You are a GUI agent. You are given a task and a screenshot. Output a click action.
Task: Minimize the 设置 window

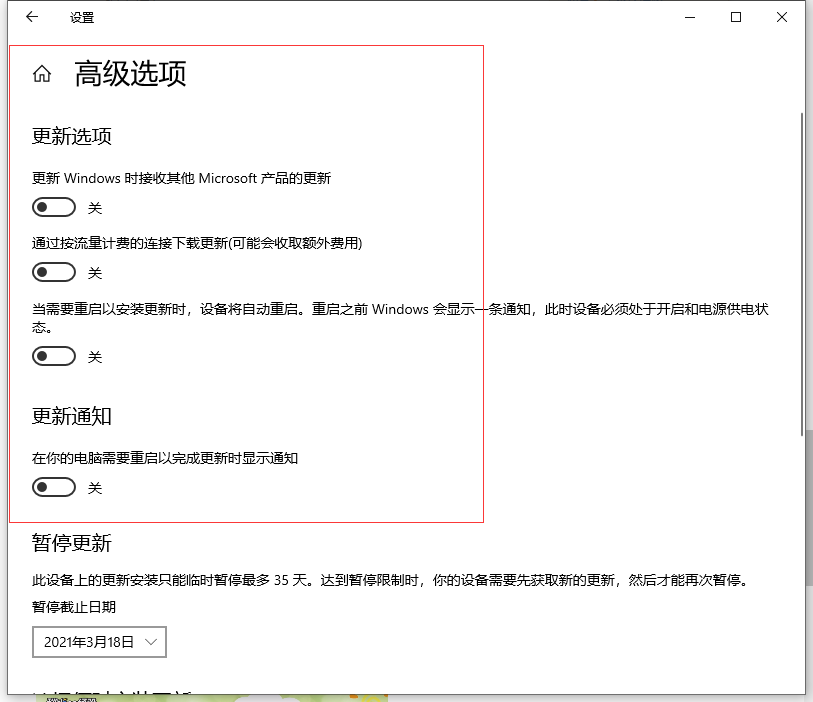[689, 17]
